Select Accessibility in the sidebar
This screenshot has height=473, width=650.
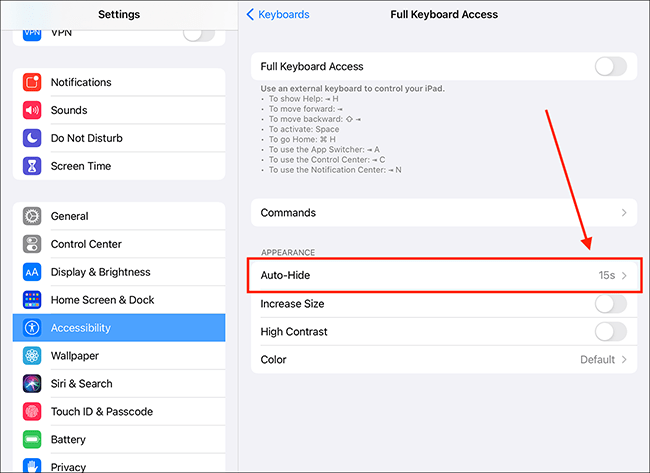coord(119,328)
